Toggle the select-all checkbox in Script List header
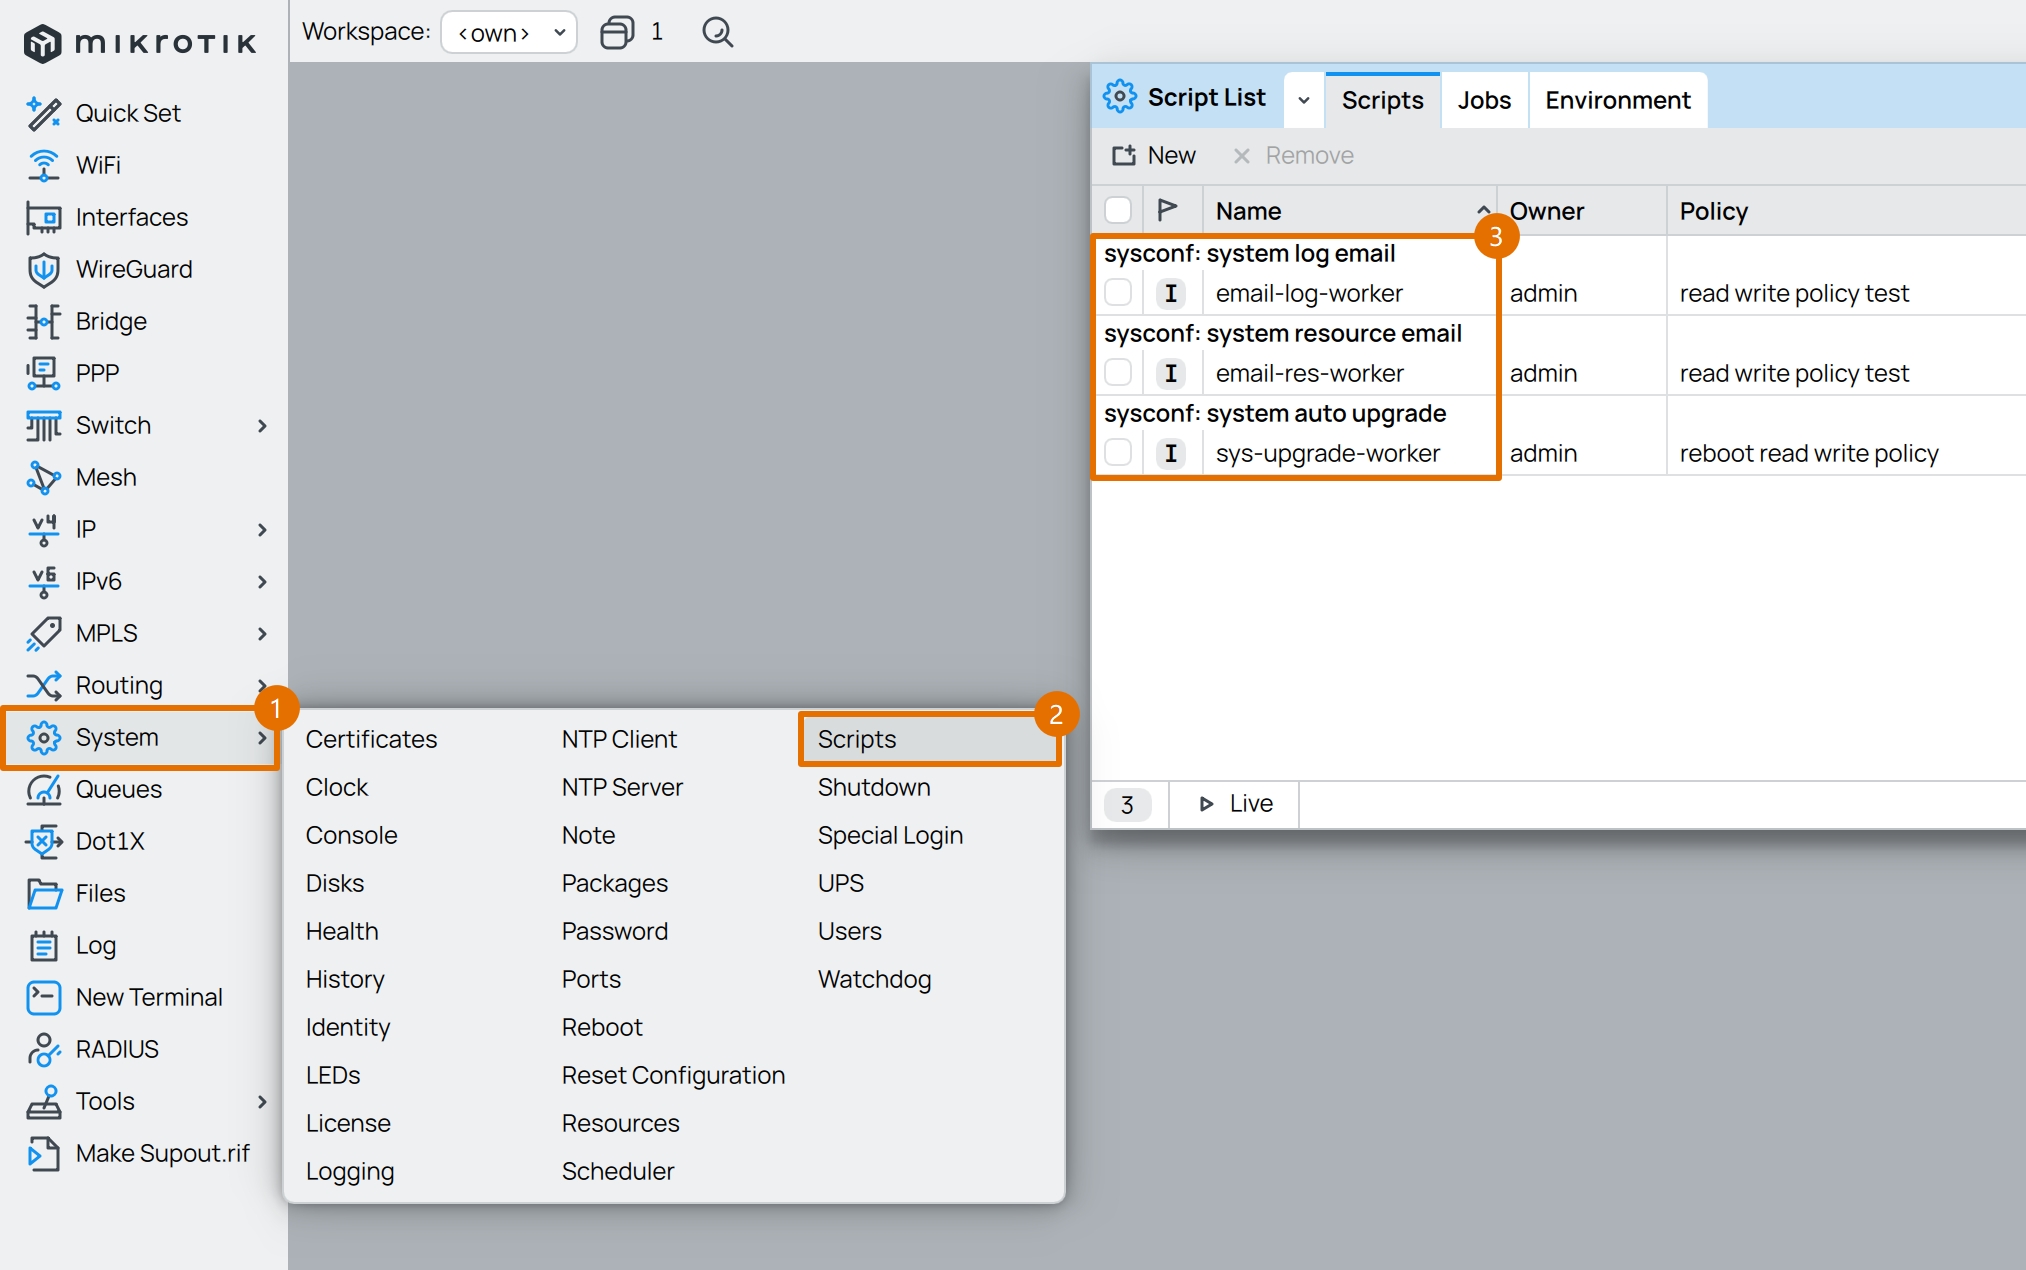 [1118, 210]
